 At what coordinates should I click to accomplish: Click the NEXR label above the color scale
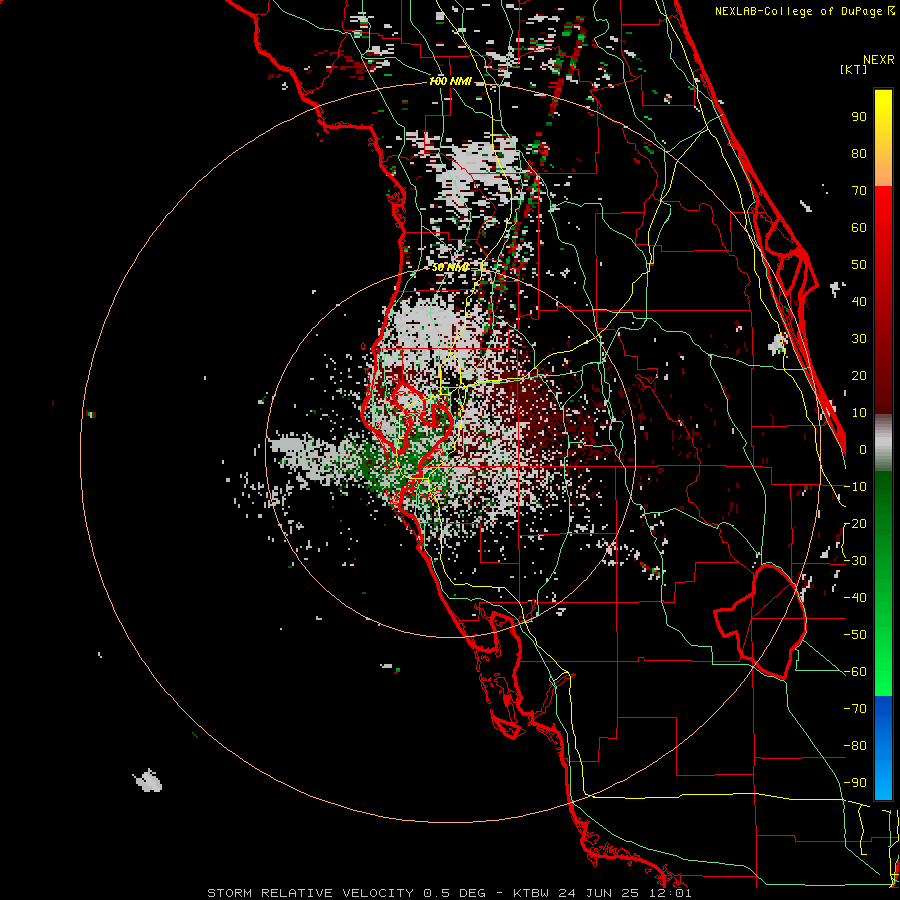click(878, 60)
